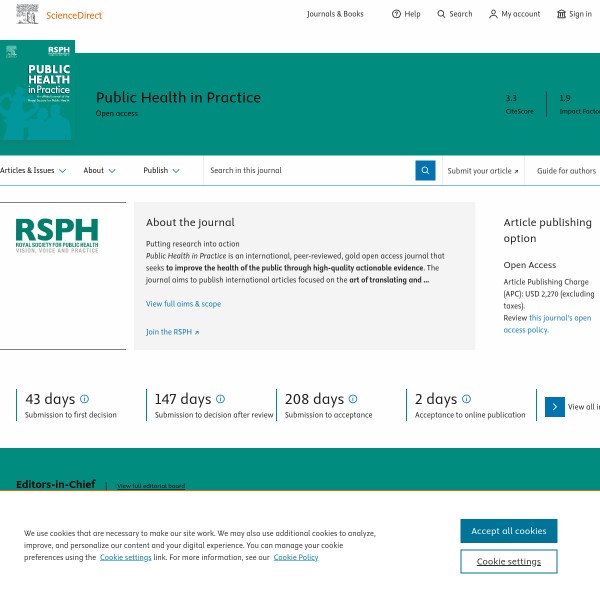
Task: Open My account via the person icon
Action: [493, 14]
